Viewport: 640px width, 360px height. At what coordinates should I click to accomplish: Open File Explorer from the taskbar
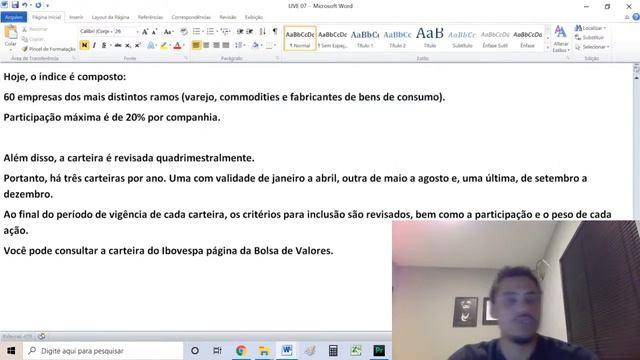[264, 351]
